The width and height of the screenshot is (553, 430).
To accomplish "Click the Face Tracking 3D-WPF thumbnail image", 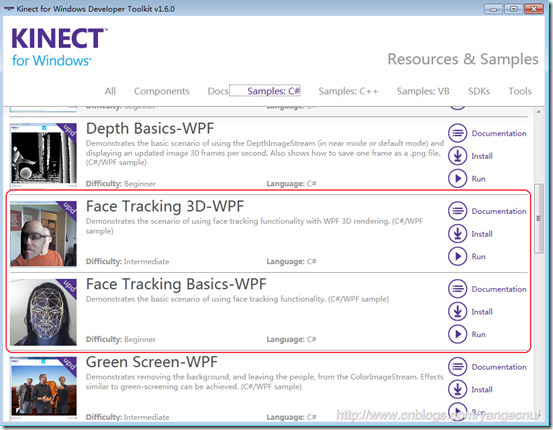I will [43, 234].
